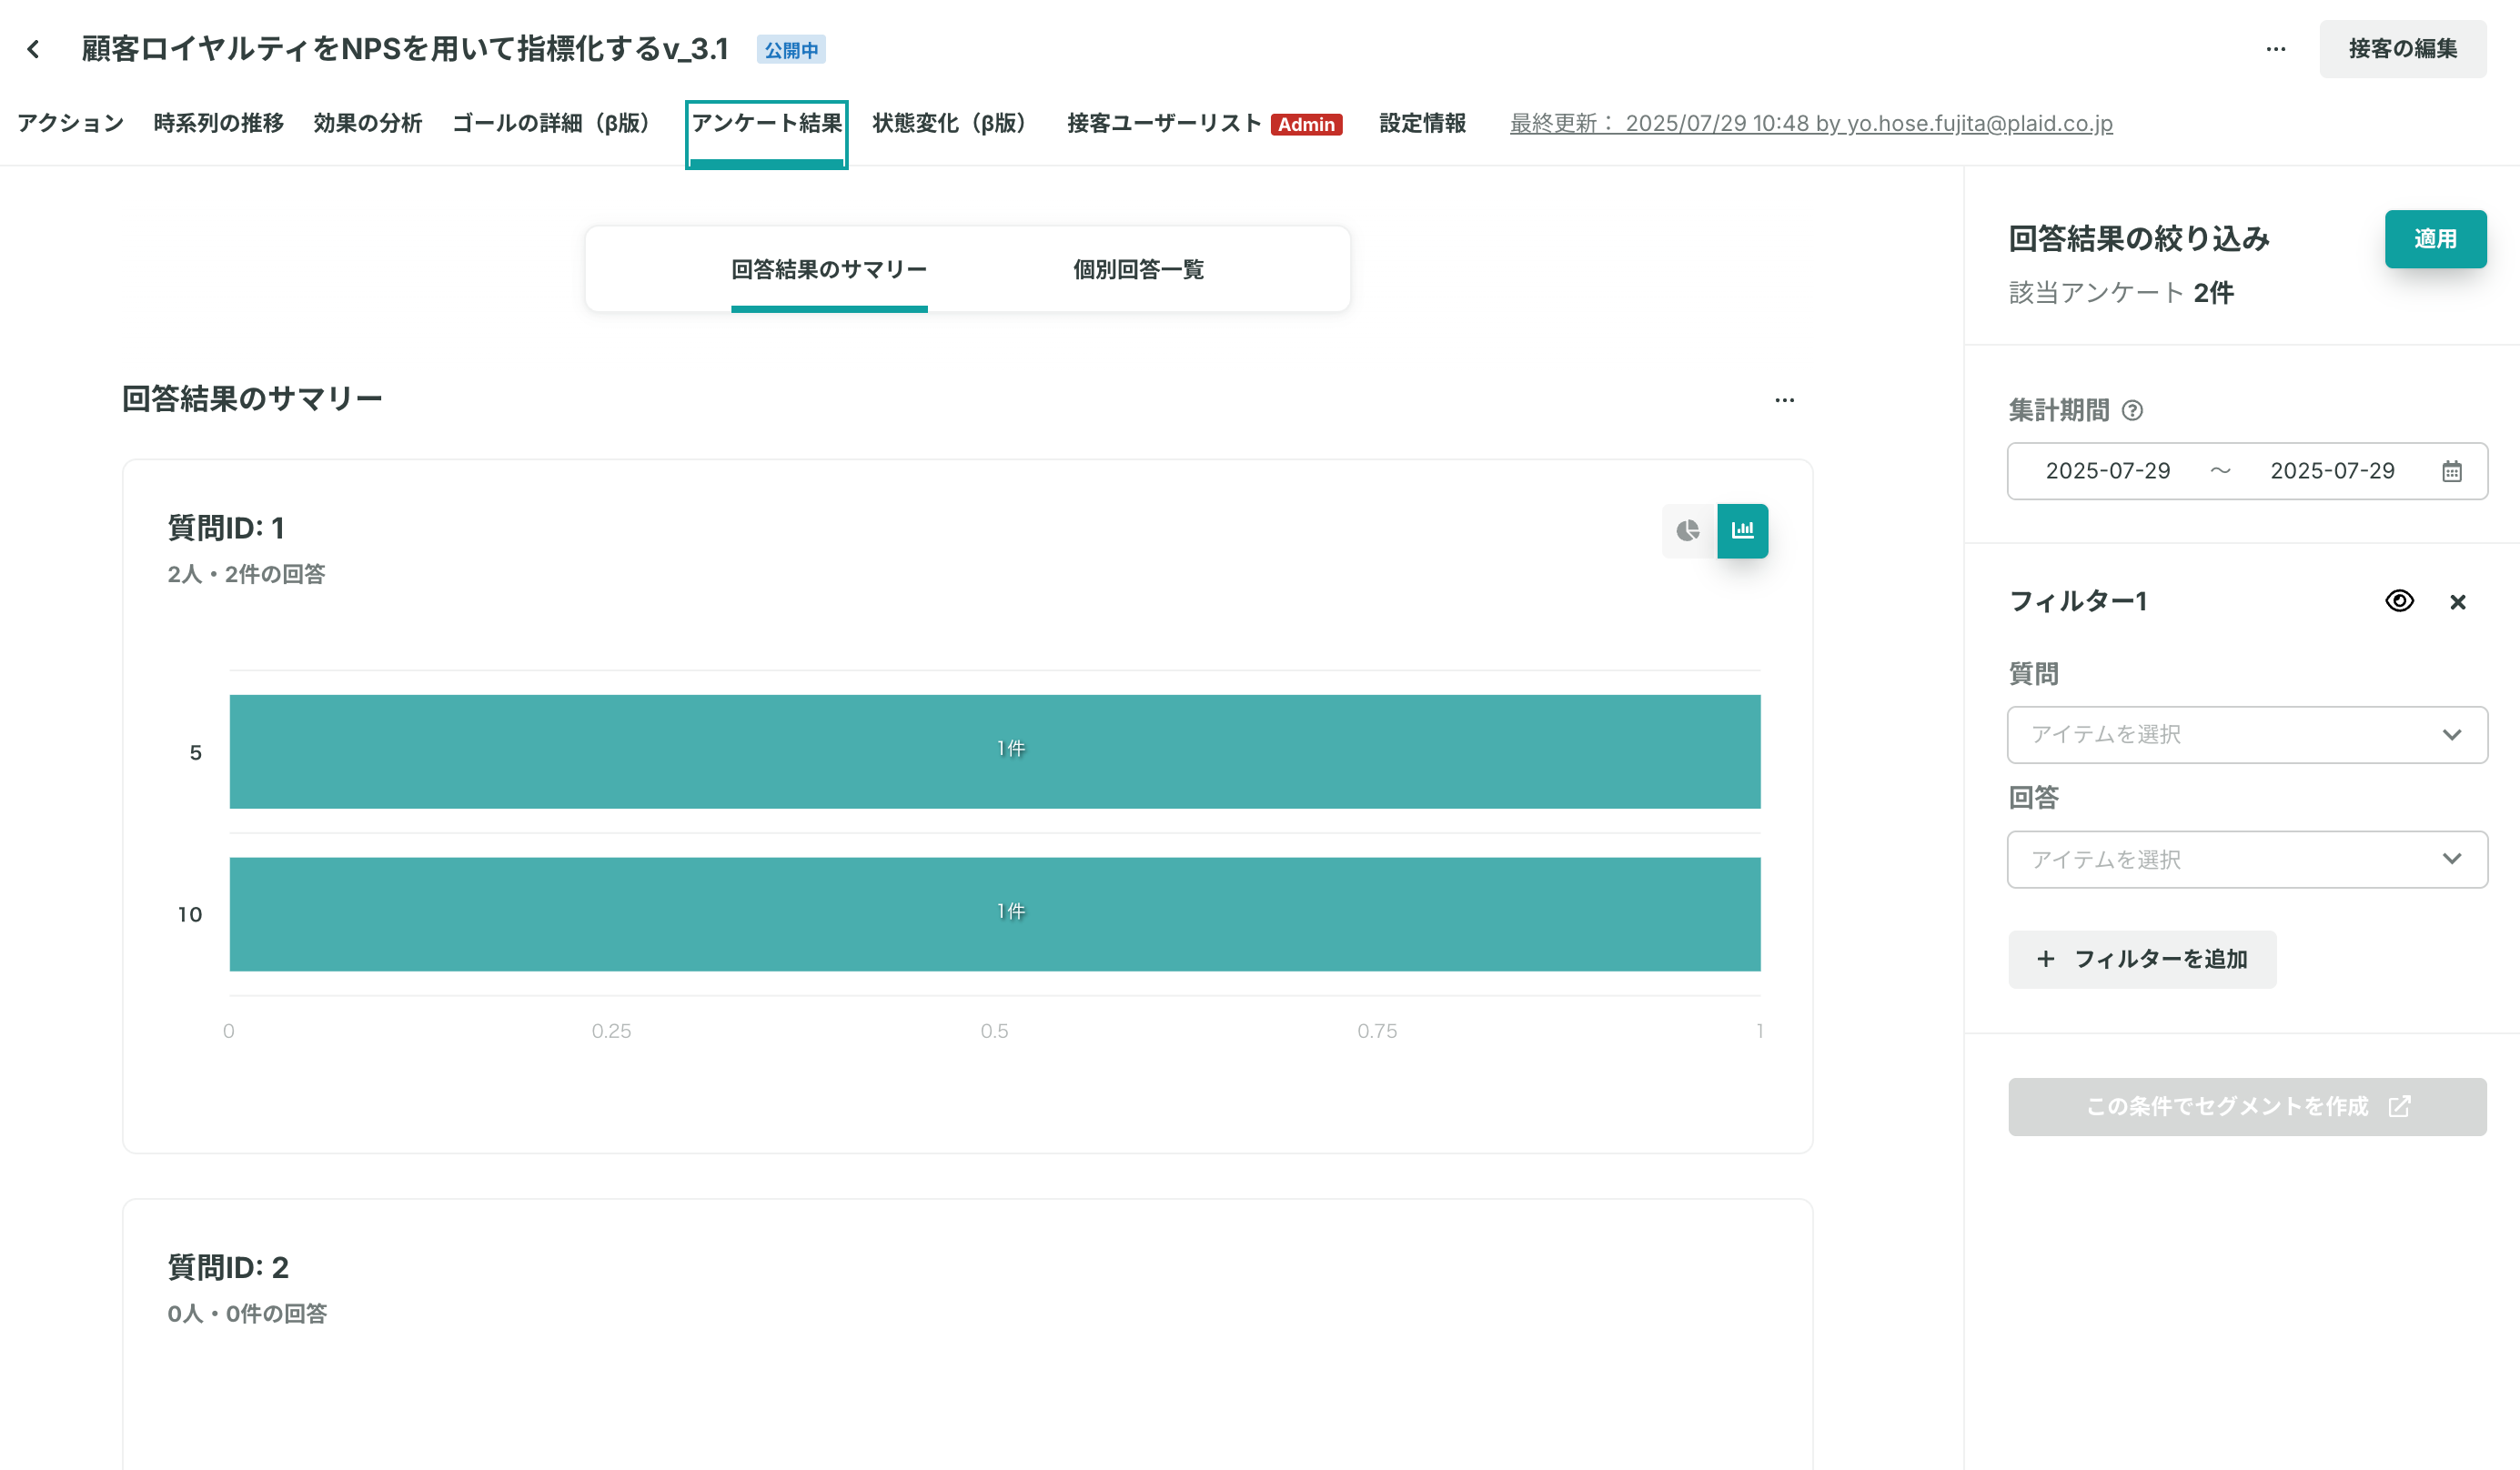
Task: Select the bar chart view icon
Action: coord(1742,531)
